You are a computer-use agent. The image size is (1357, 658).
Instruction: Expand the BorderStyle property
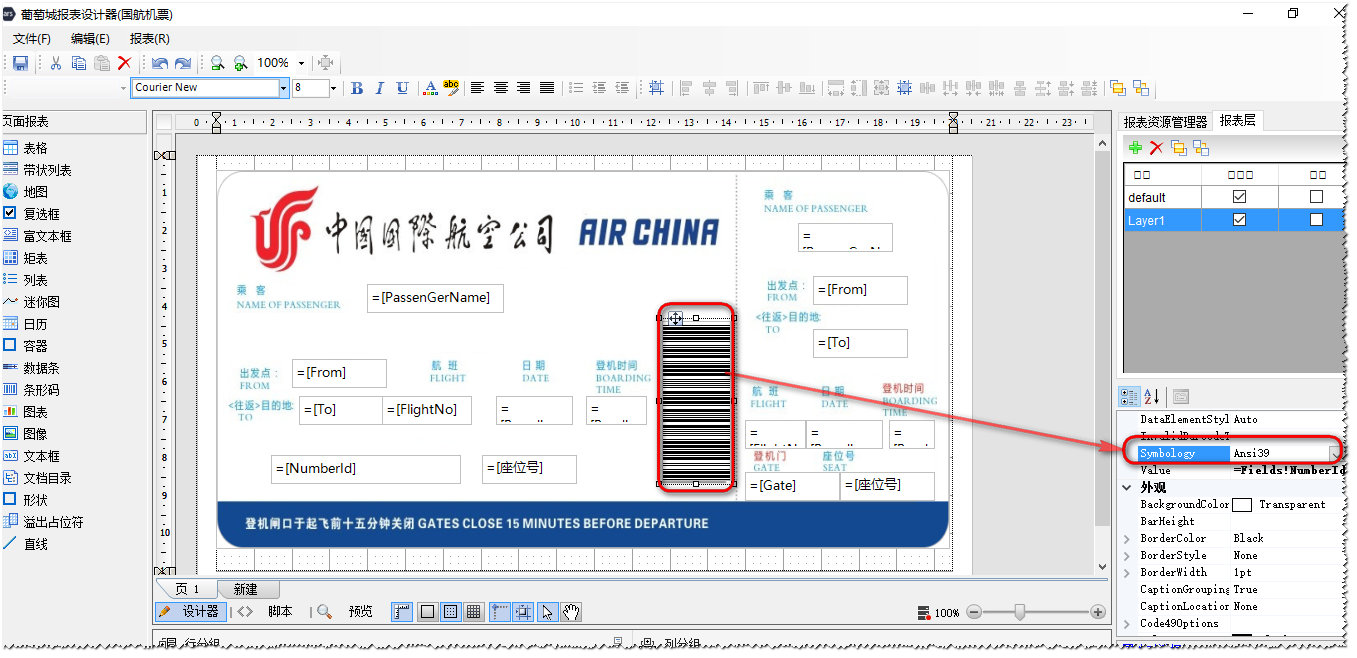tap(1128, 555)
